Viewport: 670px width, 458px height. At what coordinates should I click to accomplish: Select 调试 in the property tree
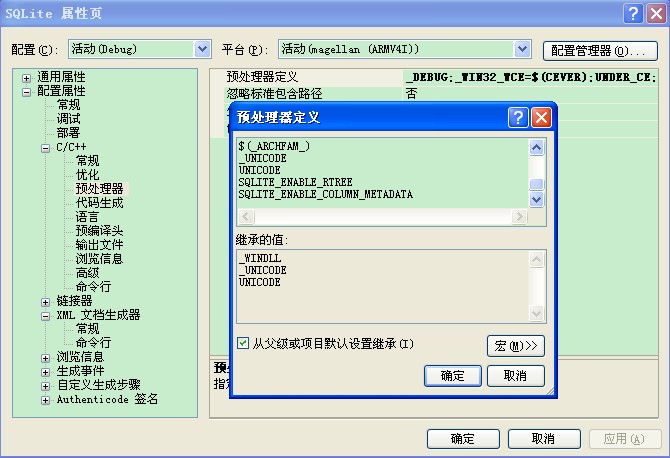[x=68, y=119]
